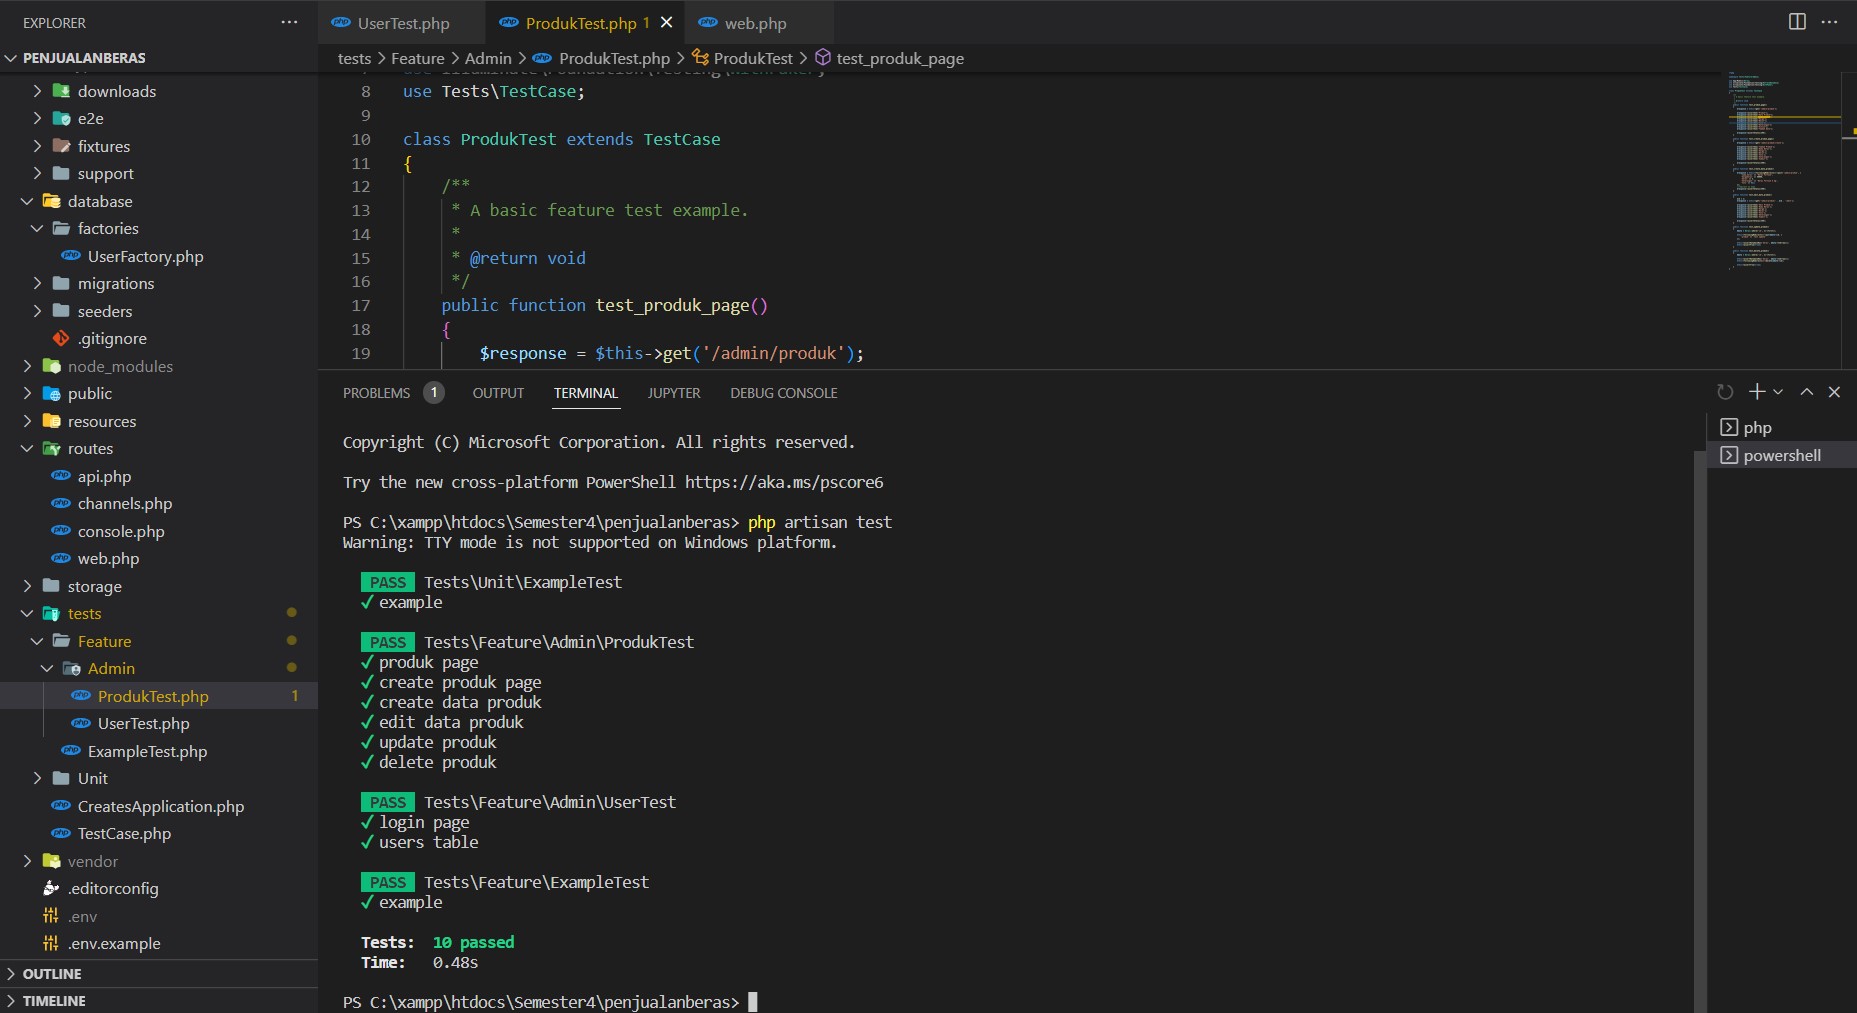The height and width of the screenshot is (1013, 1857).
Task: Collapse the database folder
Action: click(x=27, y=201)
